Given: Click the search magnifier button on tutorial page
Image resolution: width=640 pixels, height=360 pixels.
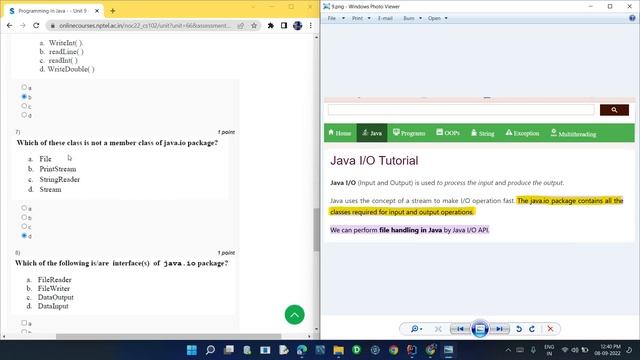Looking at the screenshot, I should coord(614,110).
